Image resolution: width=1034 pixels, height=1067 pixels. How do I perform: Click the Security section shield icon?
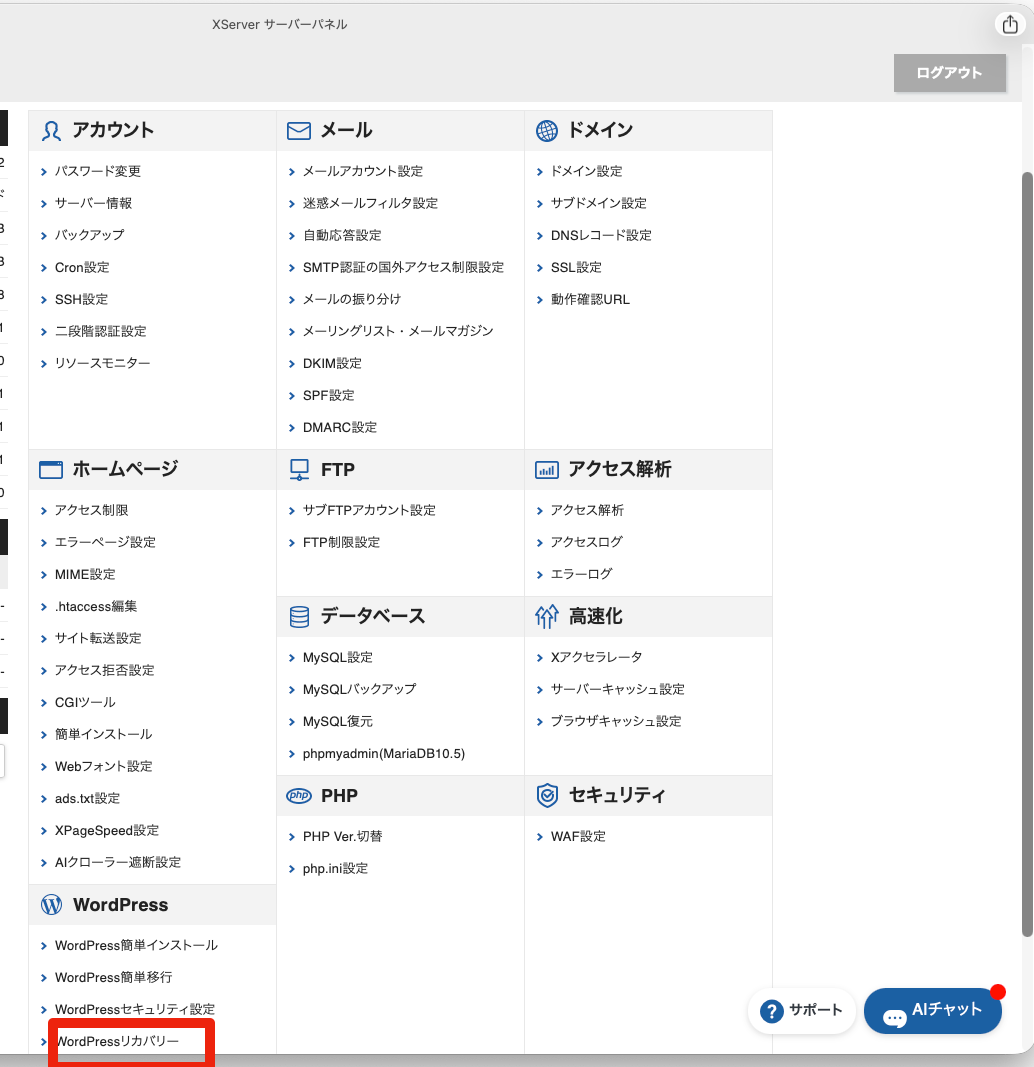(547, 796)
